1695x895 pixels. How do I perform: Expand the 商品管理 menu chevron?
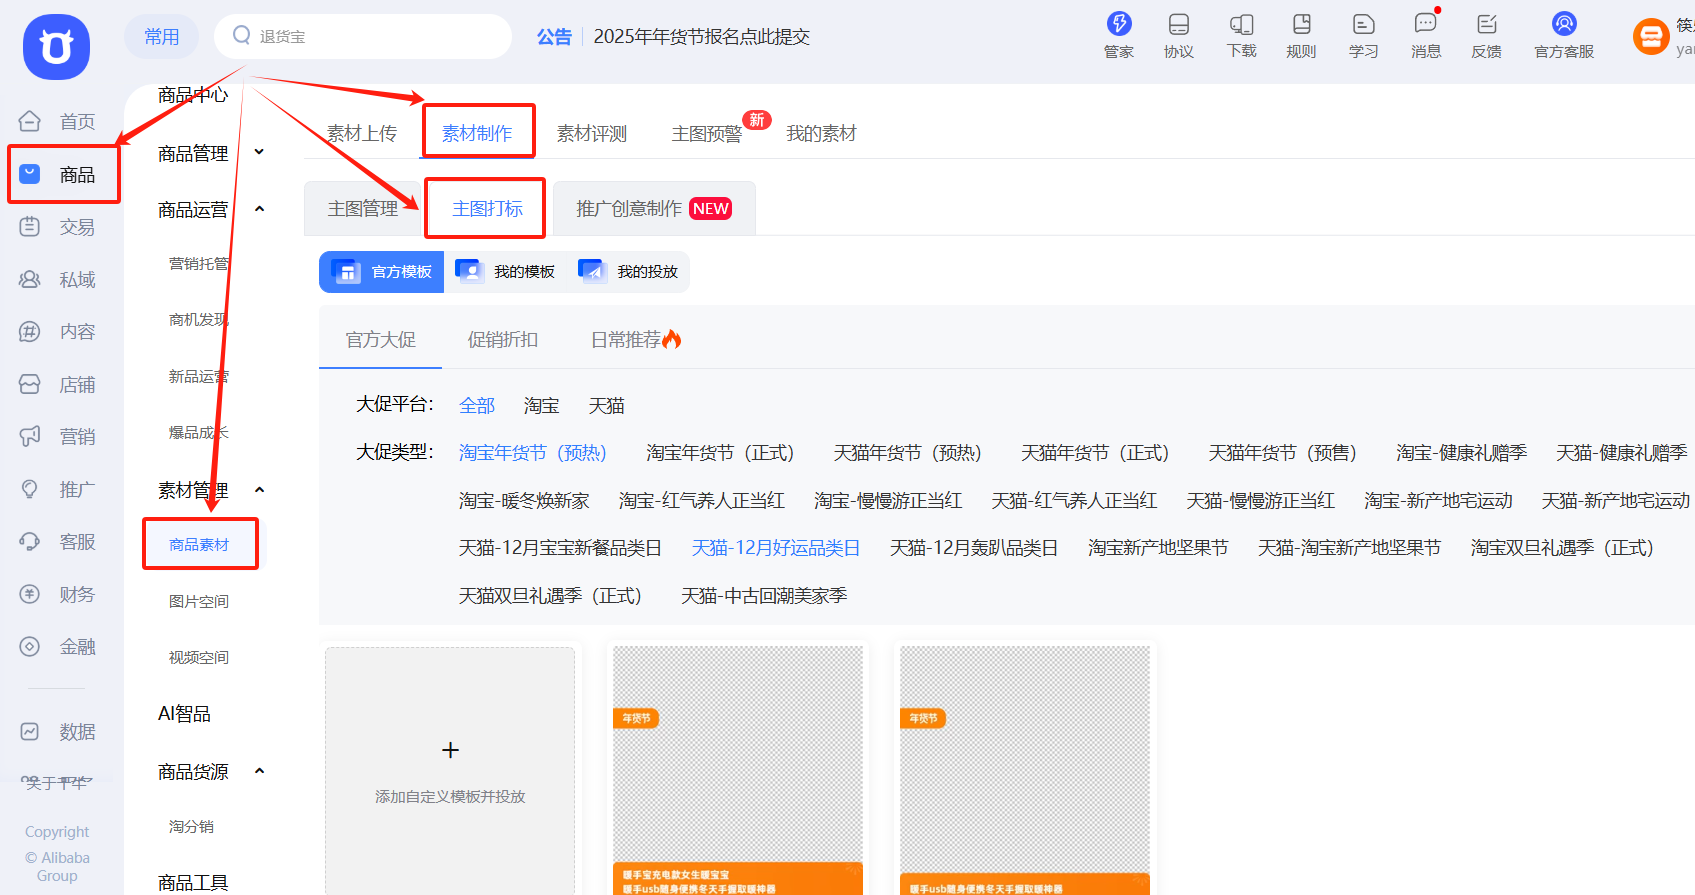(x=259, y=152)
